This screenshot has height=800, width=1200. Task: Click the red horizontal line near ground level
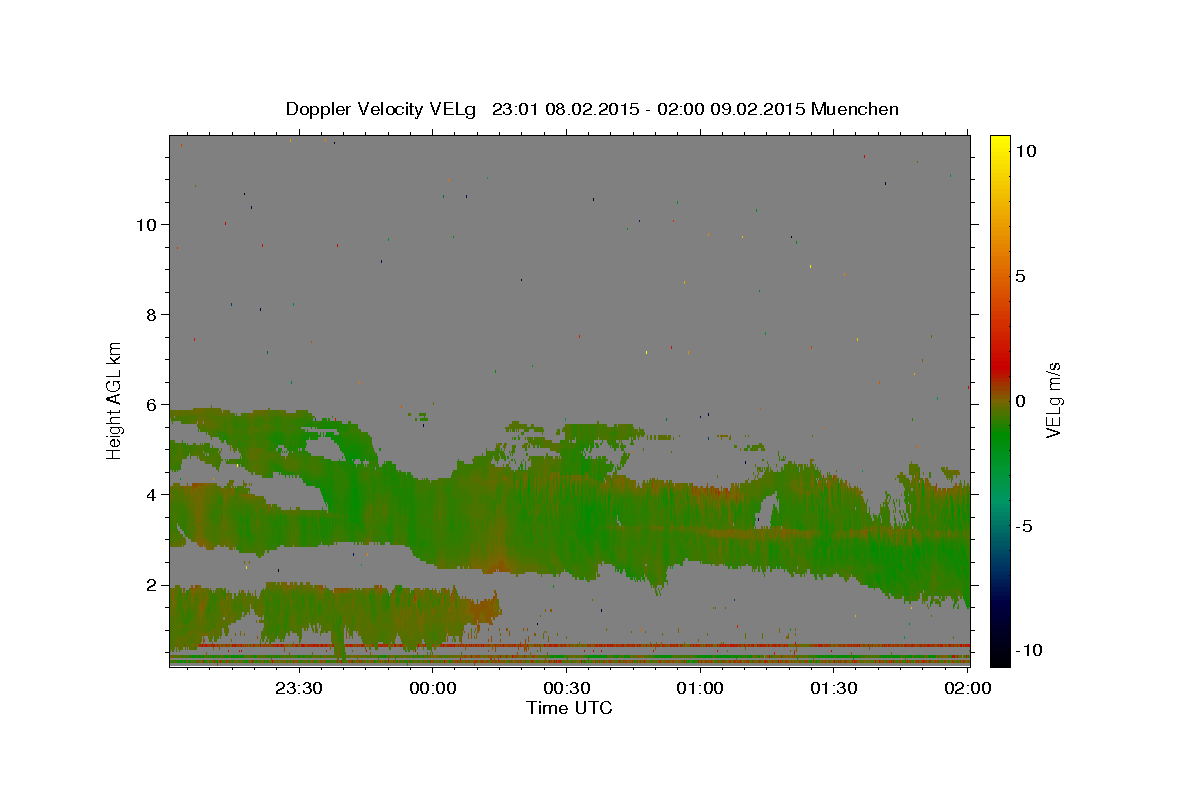[x=584, y=646]
